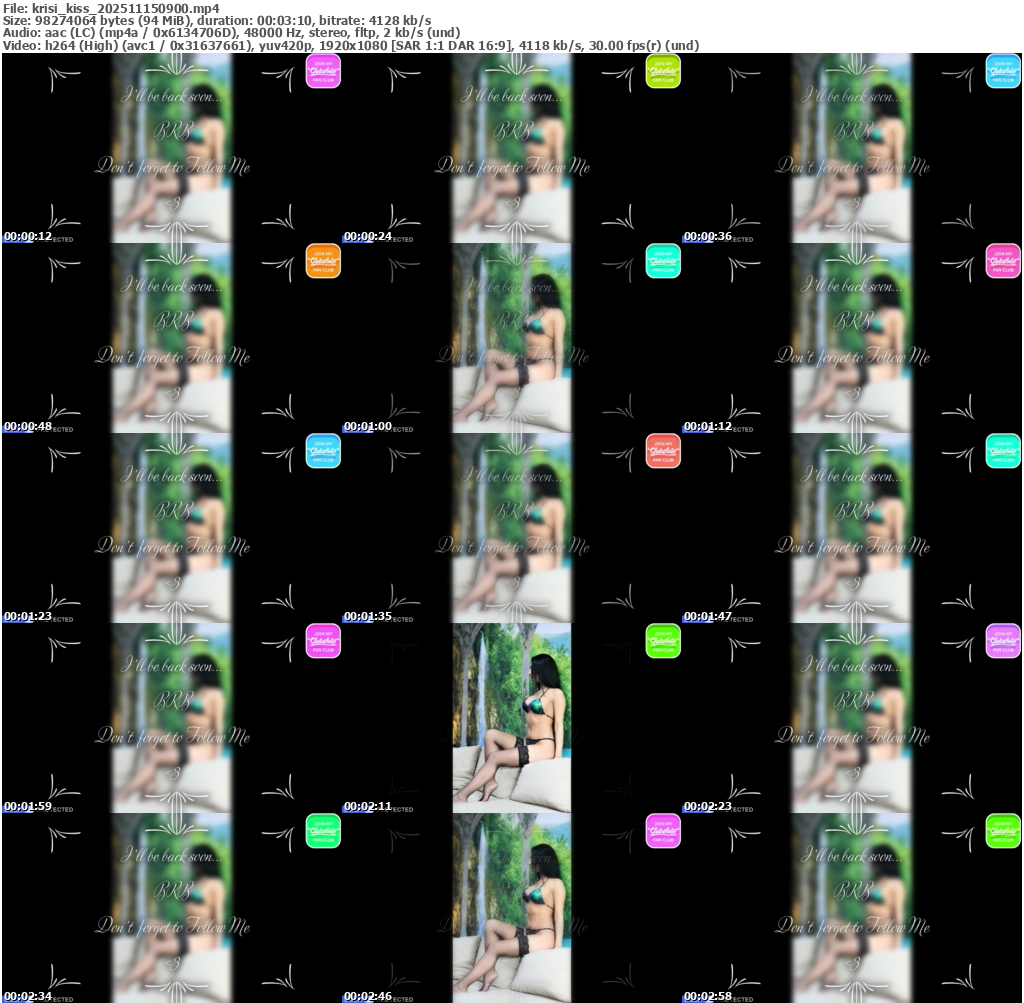Open the thumbnail frame stamped 00:00:48

(x=172, y=338)
